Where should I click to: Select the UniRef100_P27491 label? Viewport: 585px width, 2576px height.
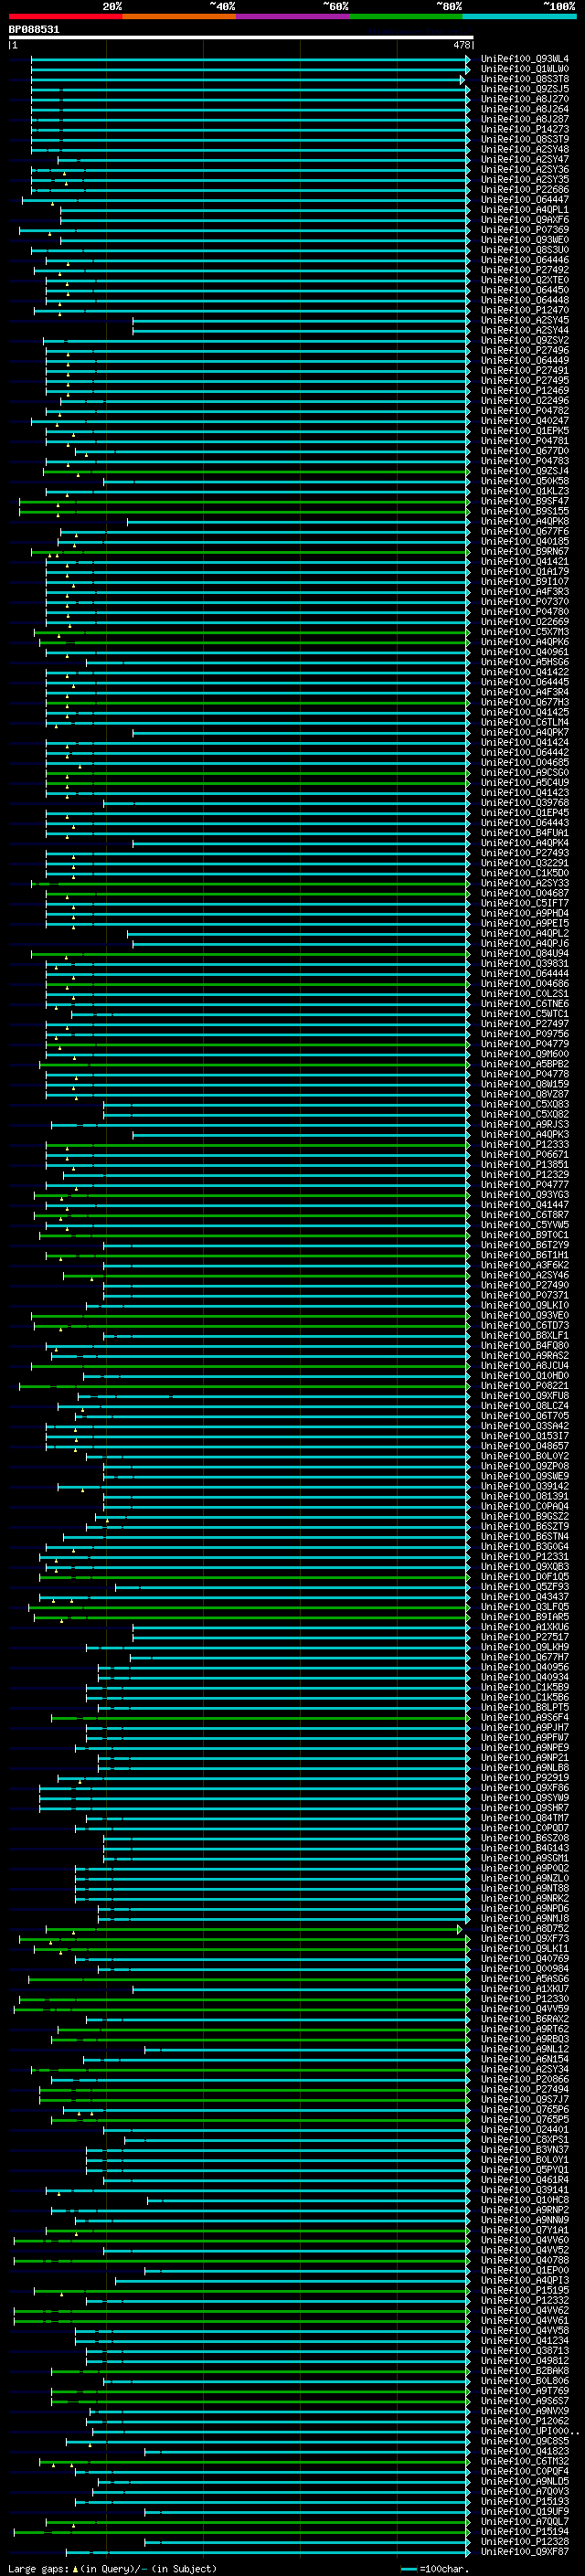point(525,370)
